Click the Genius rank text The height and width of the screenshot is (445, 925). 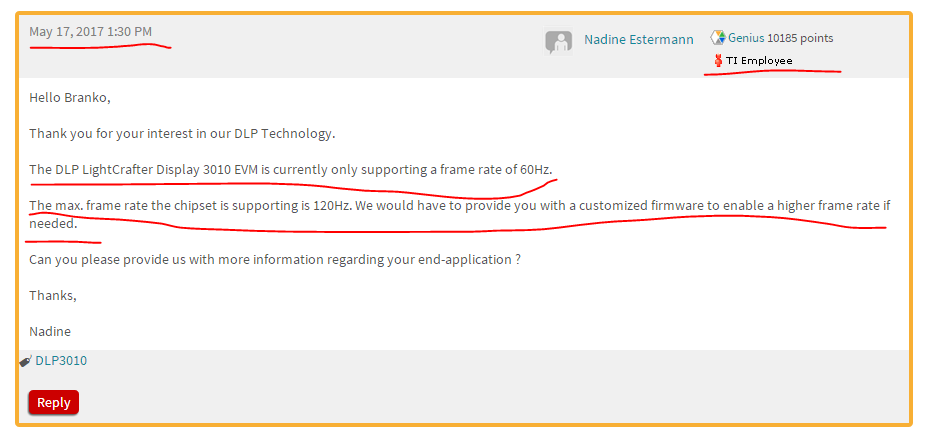[746, 38]
